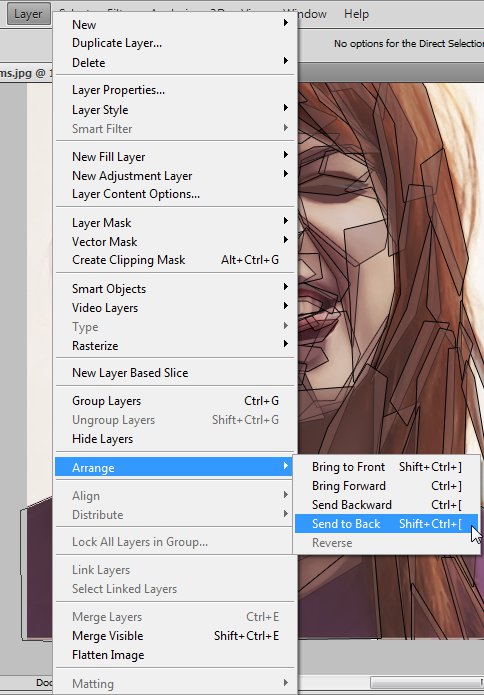484x695 pixels.
Task: Open the Help menu
Action: point(356,14)
